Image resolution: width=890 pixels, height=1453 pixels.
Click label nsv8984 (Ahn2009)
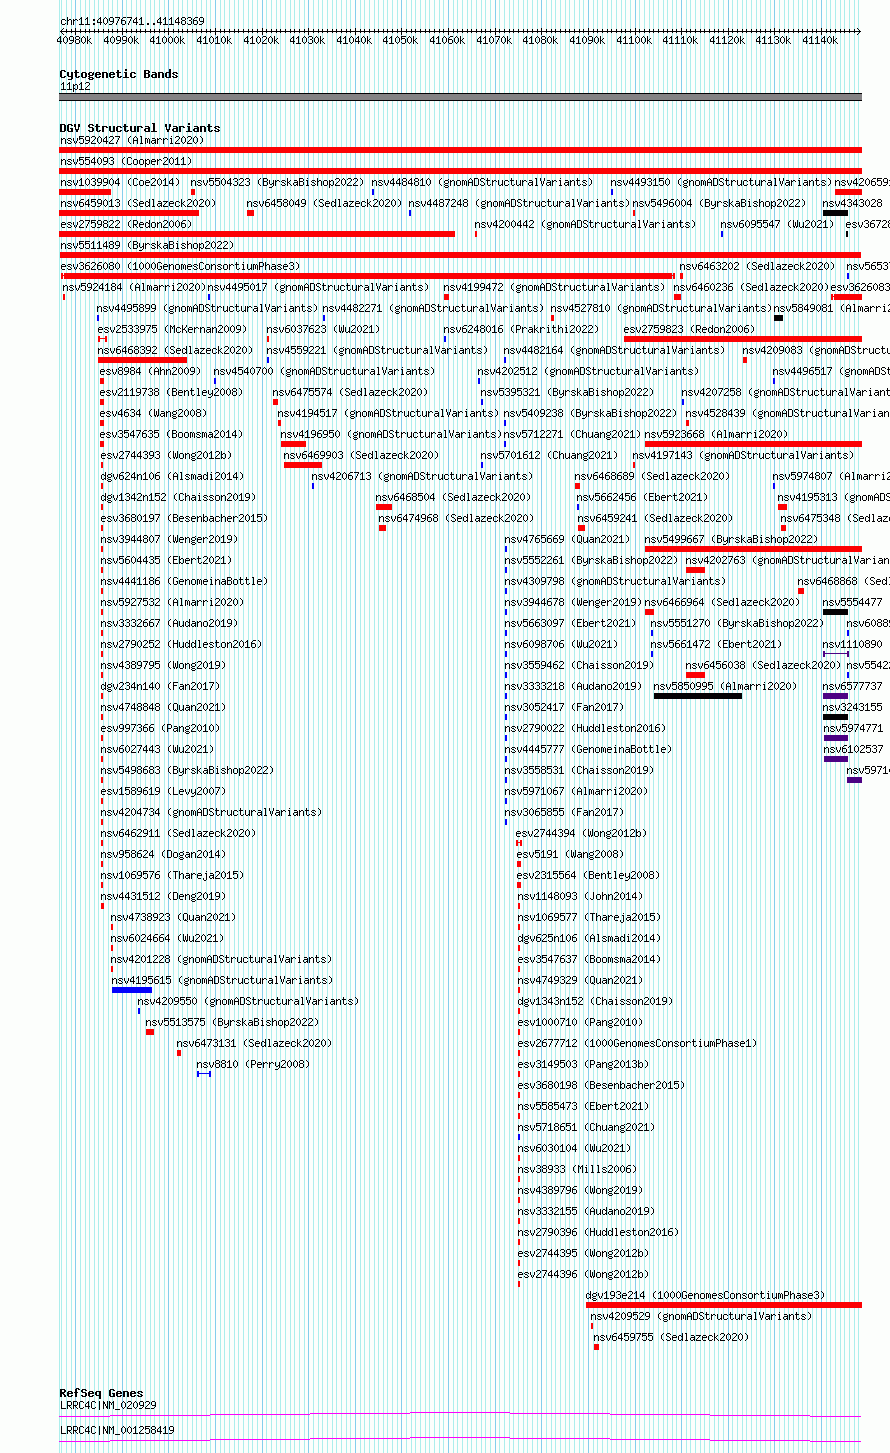150,371
